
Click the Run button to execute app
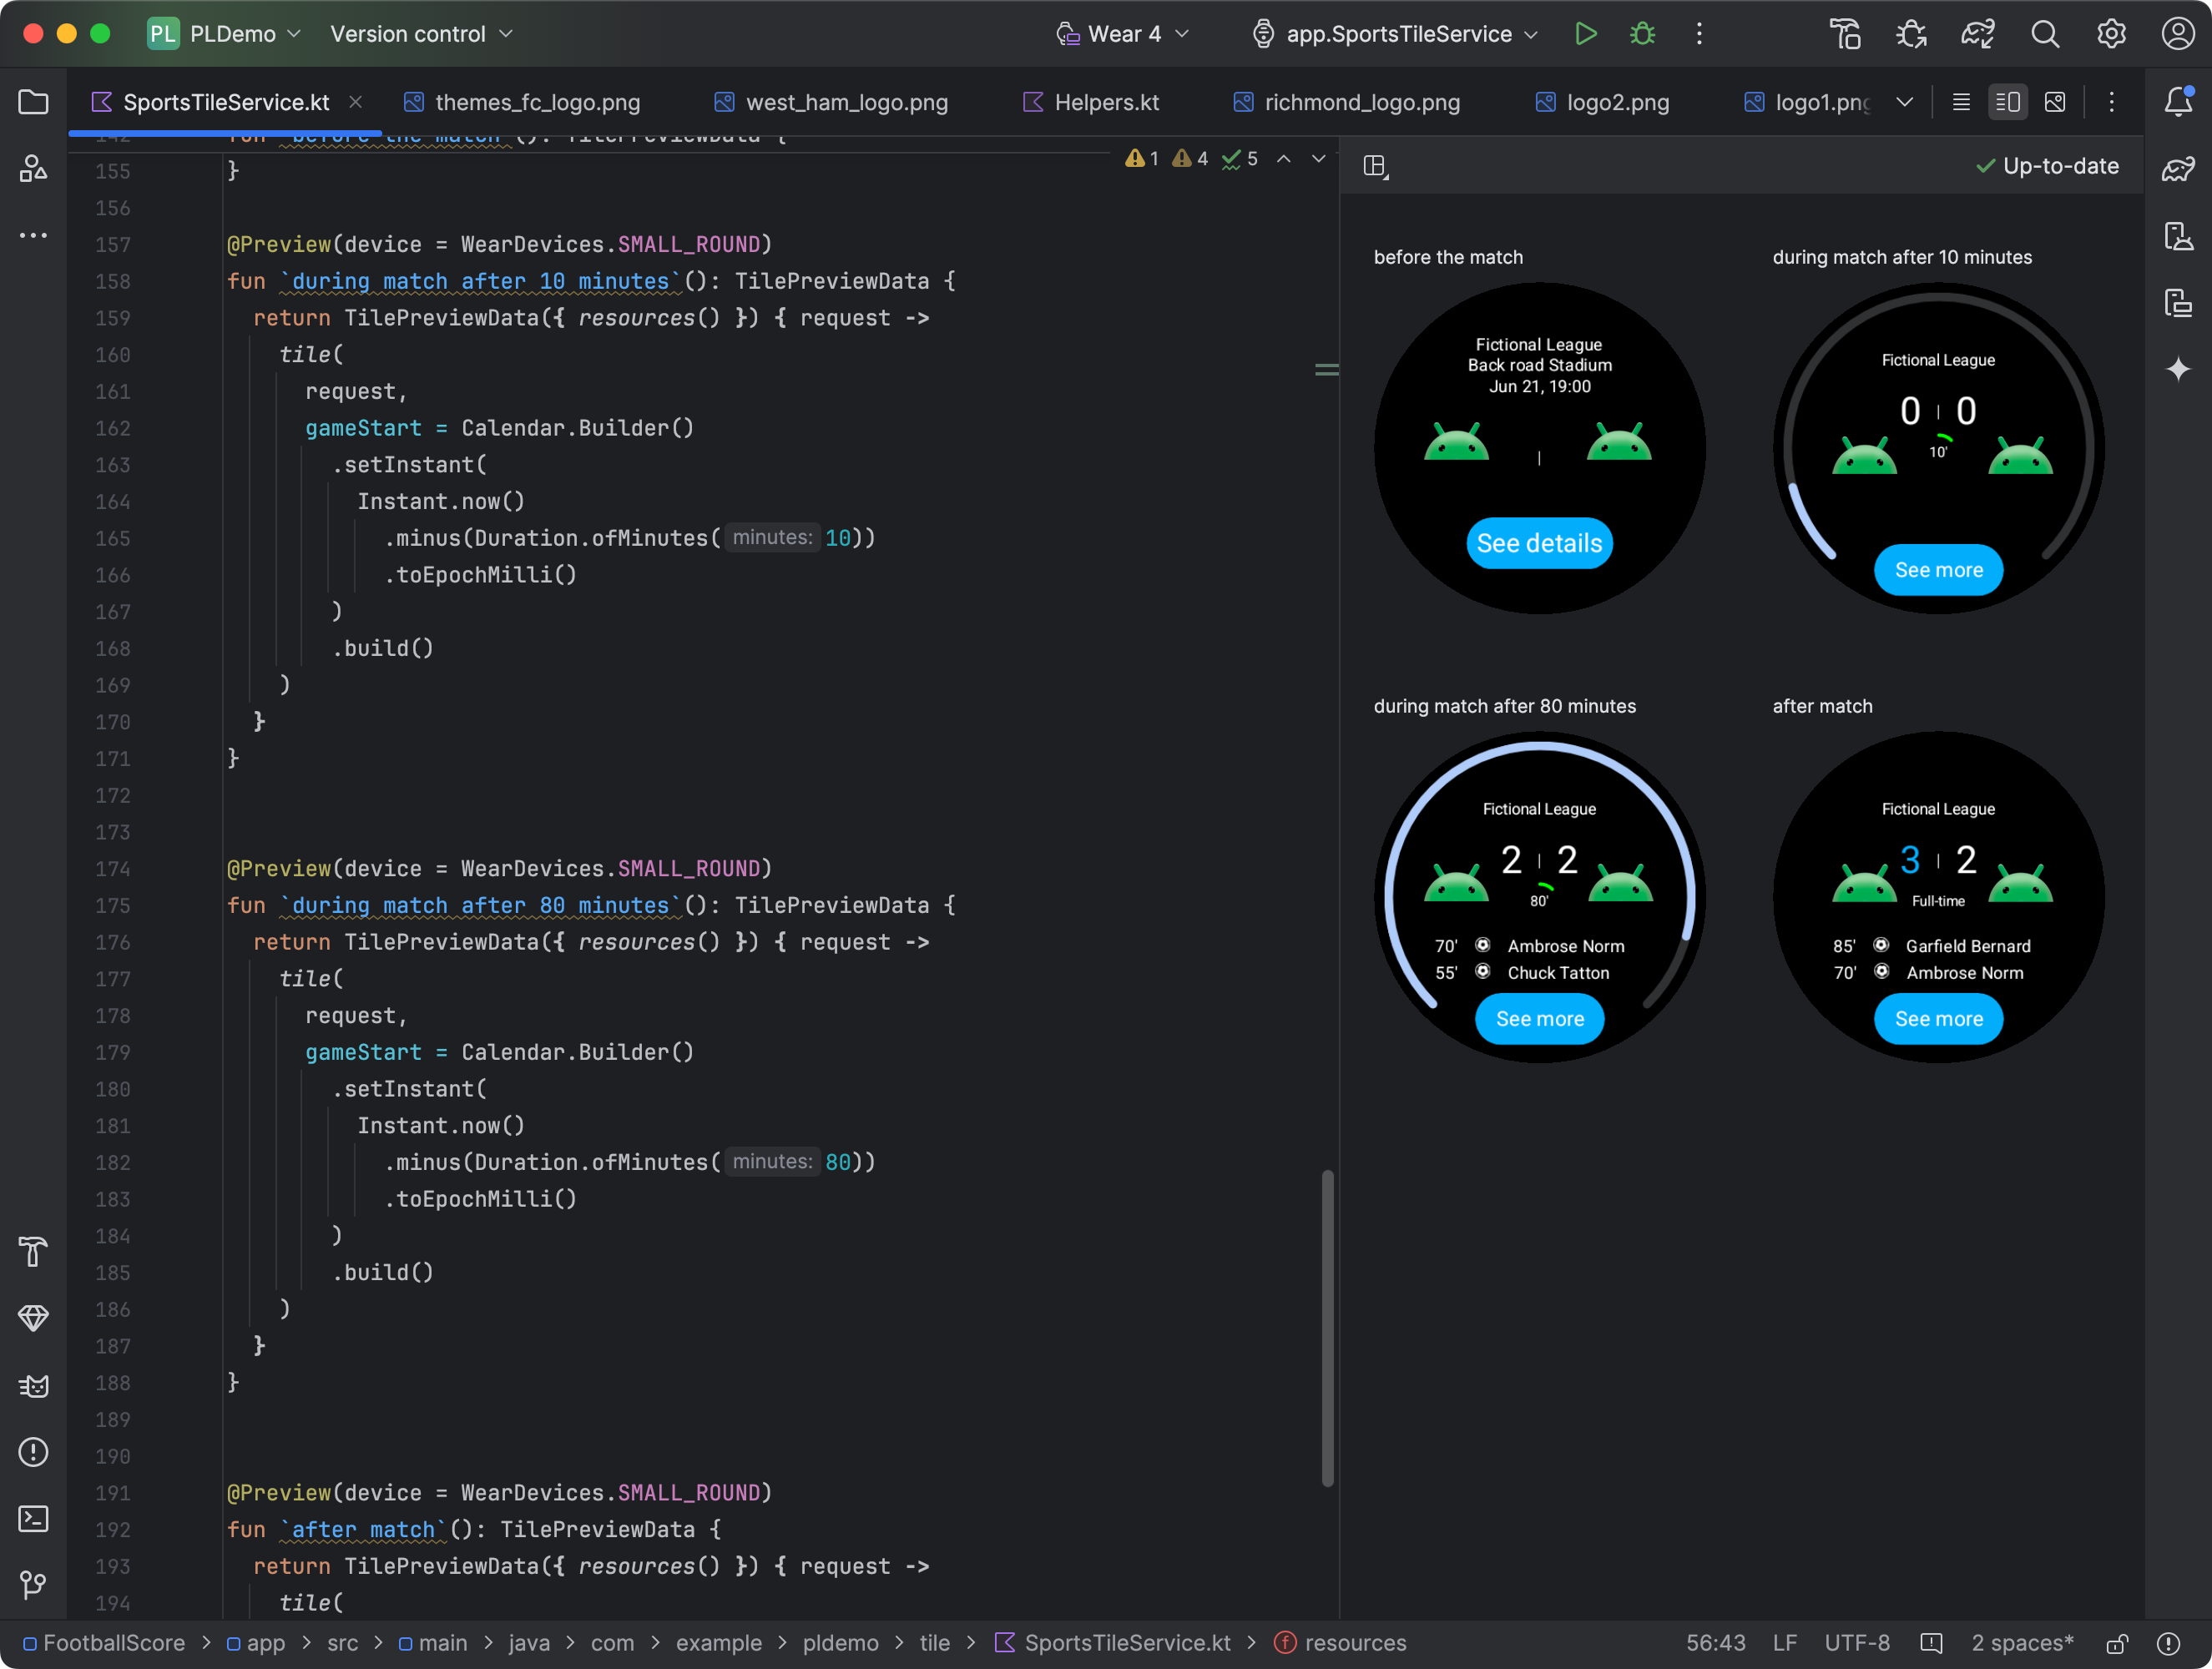[x=1586, y=33]
